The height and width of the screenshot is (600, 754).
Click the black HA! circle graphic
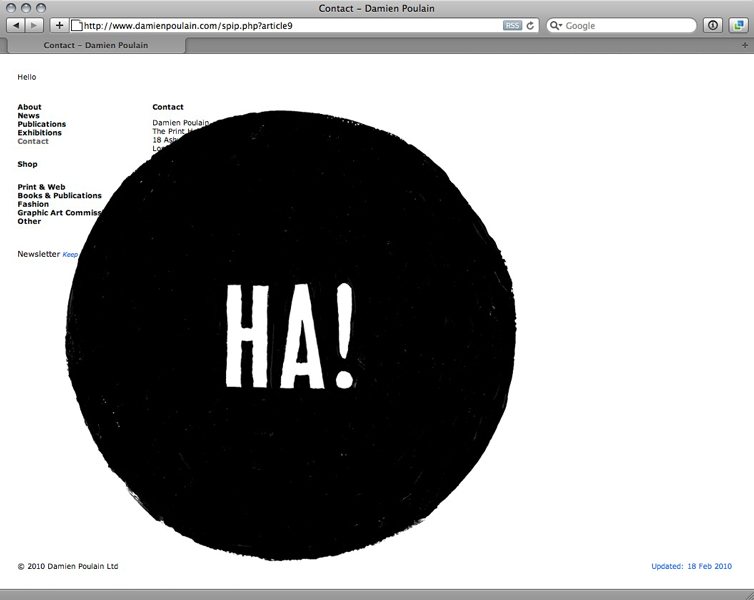point(290,335)
